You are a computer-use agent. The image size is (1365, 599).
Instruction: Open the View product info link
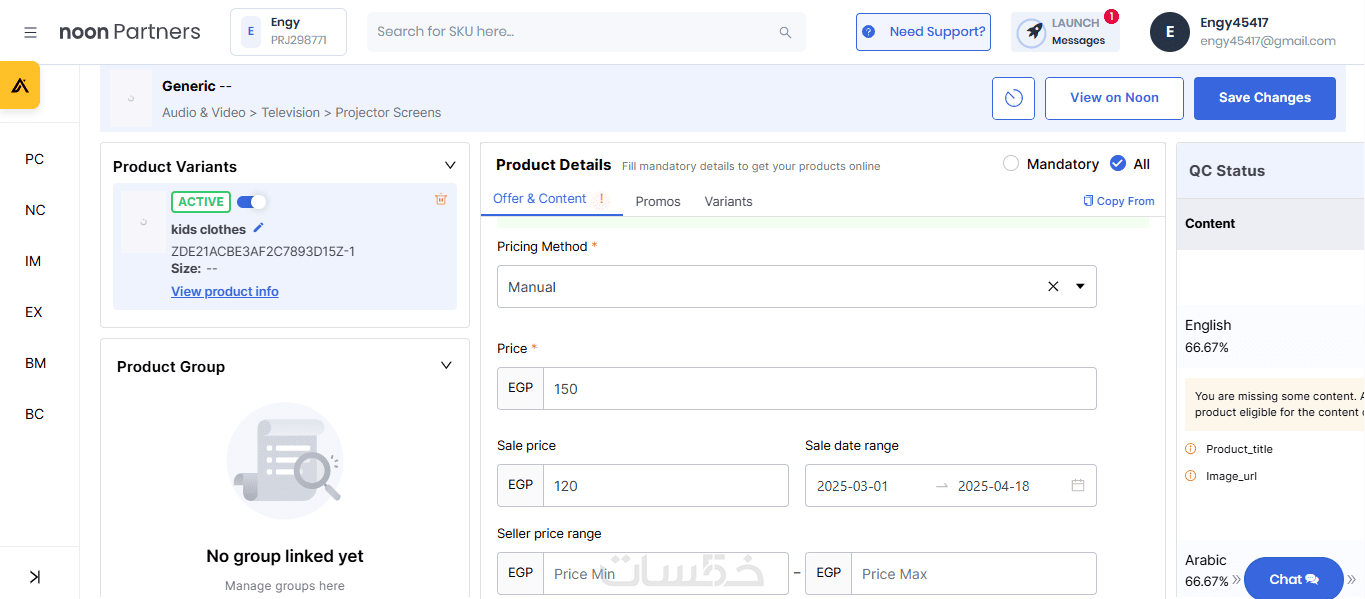tap(225, 292)
